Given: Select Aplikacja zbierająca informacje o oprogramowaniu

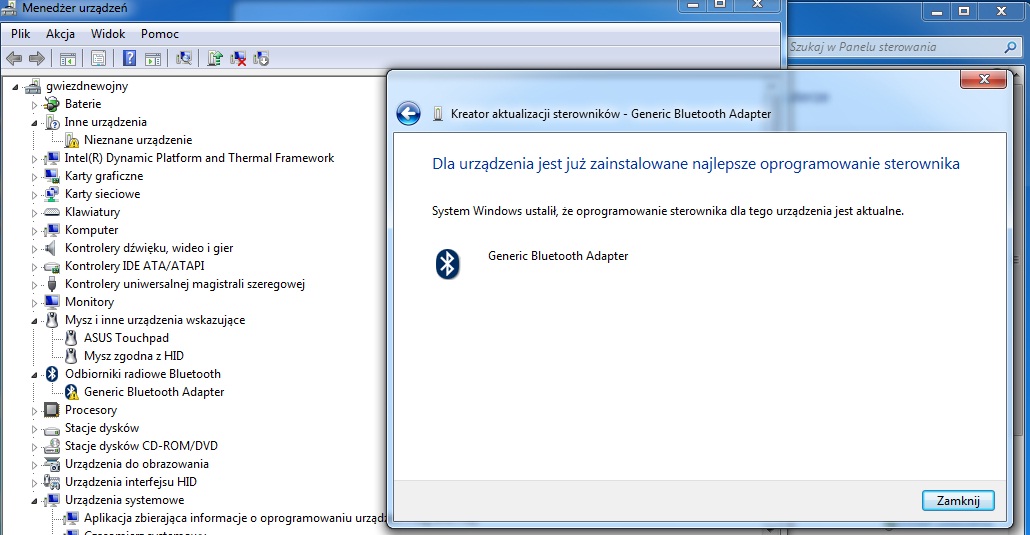Looking at the screenshot, I should (235, 518).
